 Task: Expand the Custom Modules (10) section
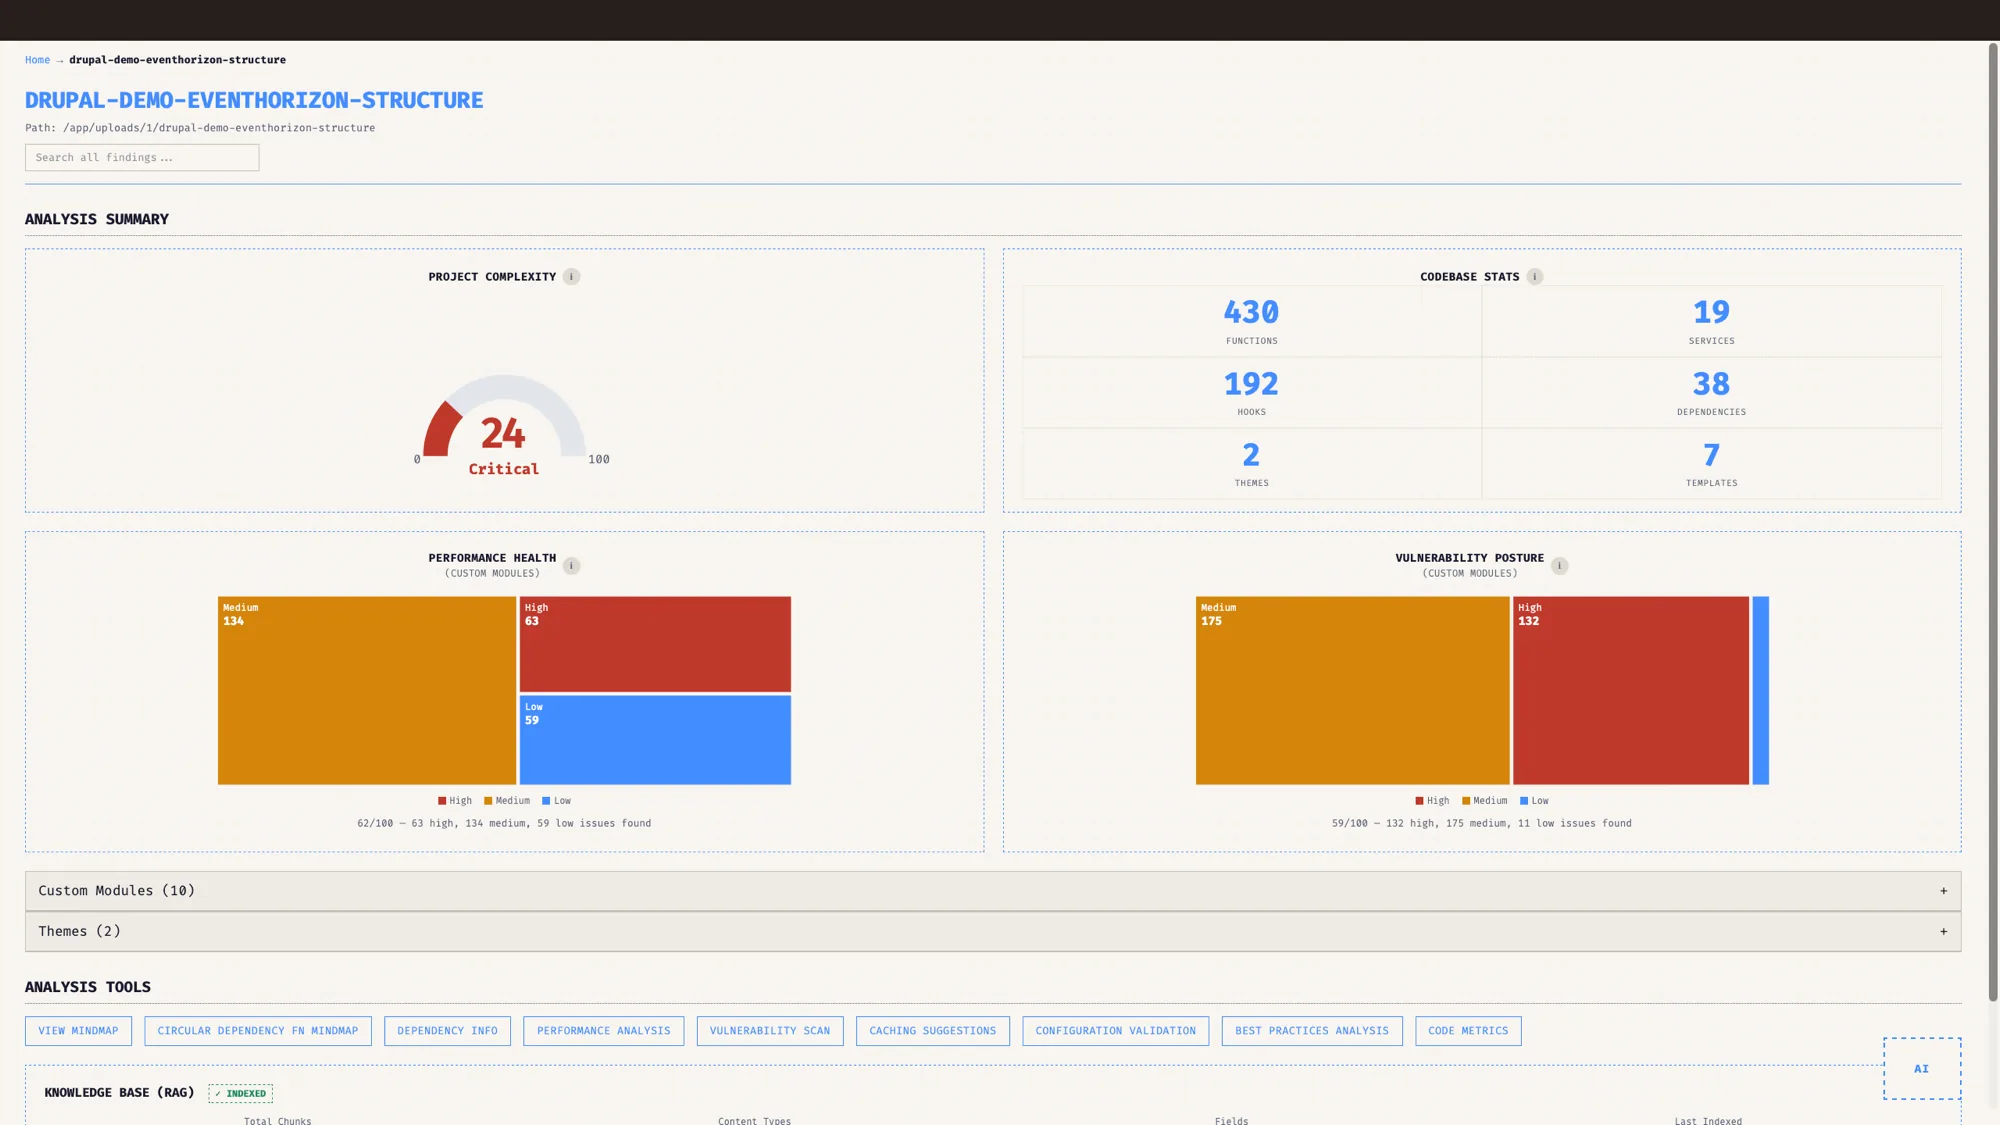(993, 891)
